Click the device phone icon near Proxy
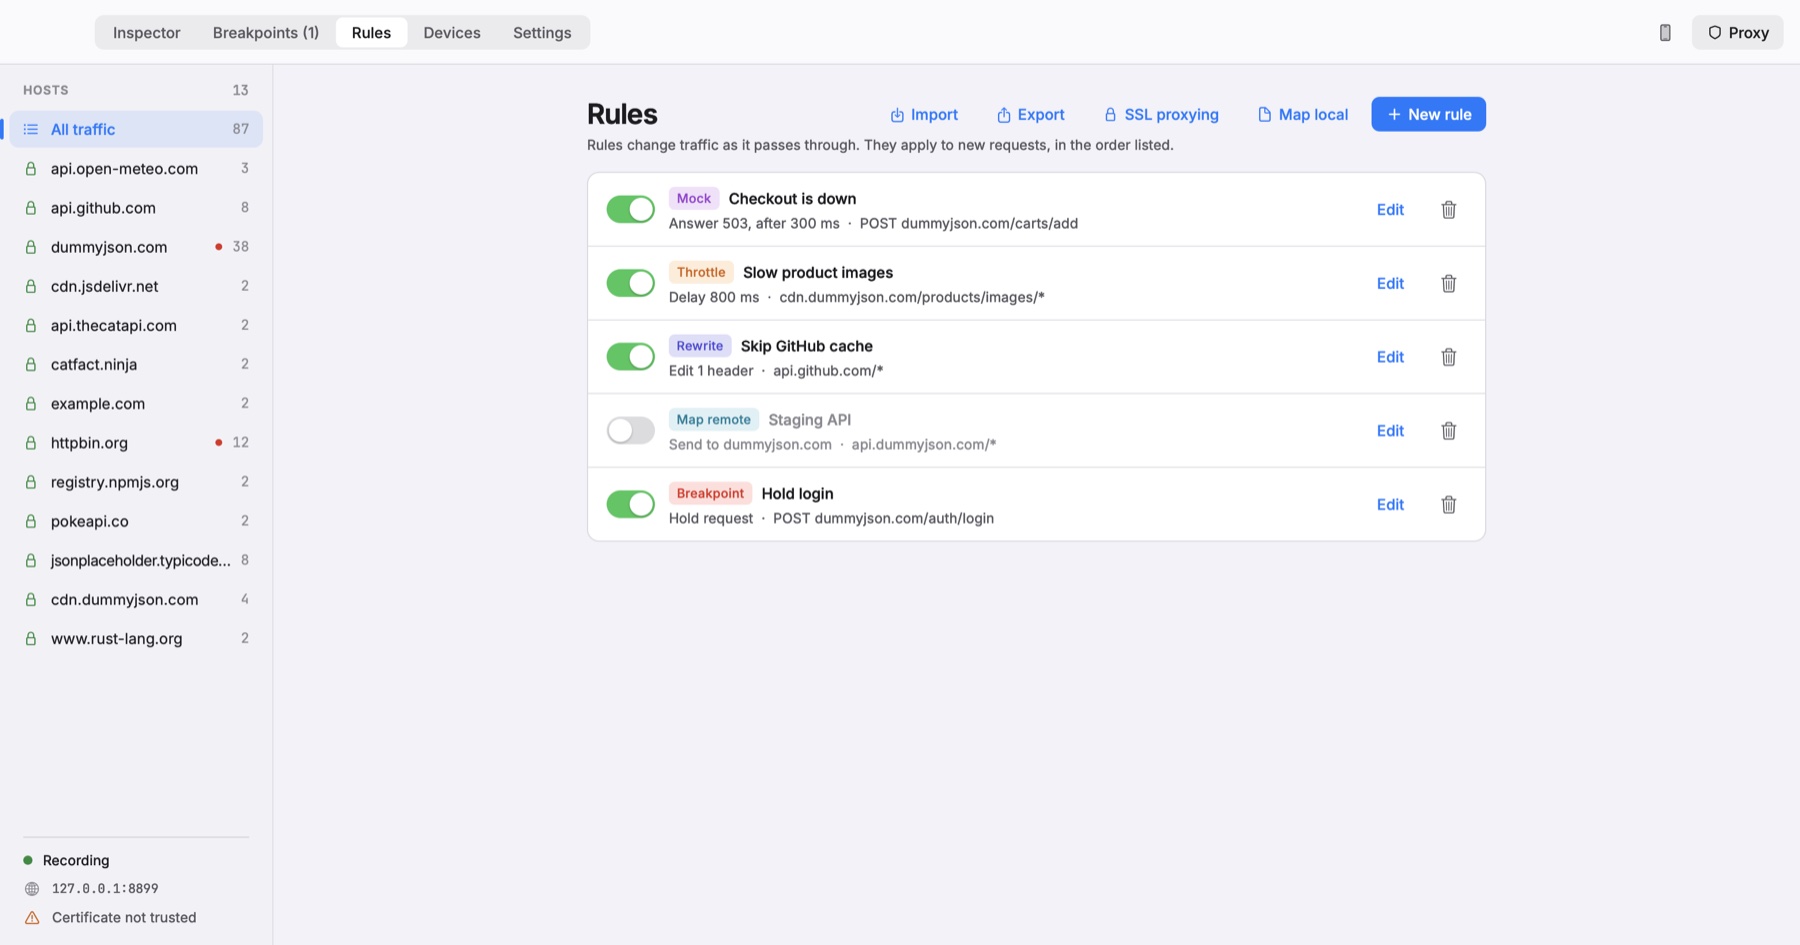Image resolution: width=1800 pixels, height=945 pixels. click(x=1665, y=33)
